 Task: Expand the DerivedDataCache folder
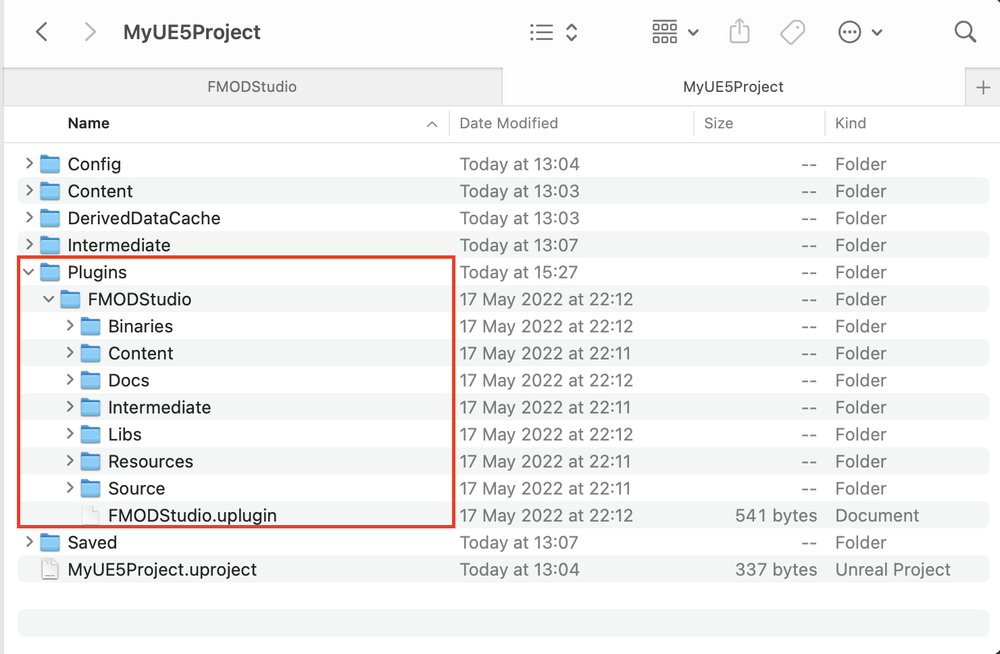click(x=29, y=218)
